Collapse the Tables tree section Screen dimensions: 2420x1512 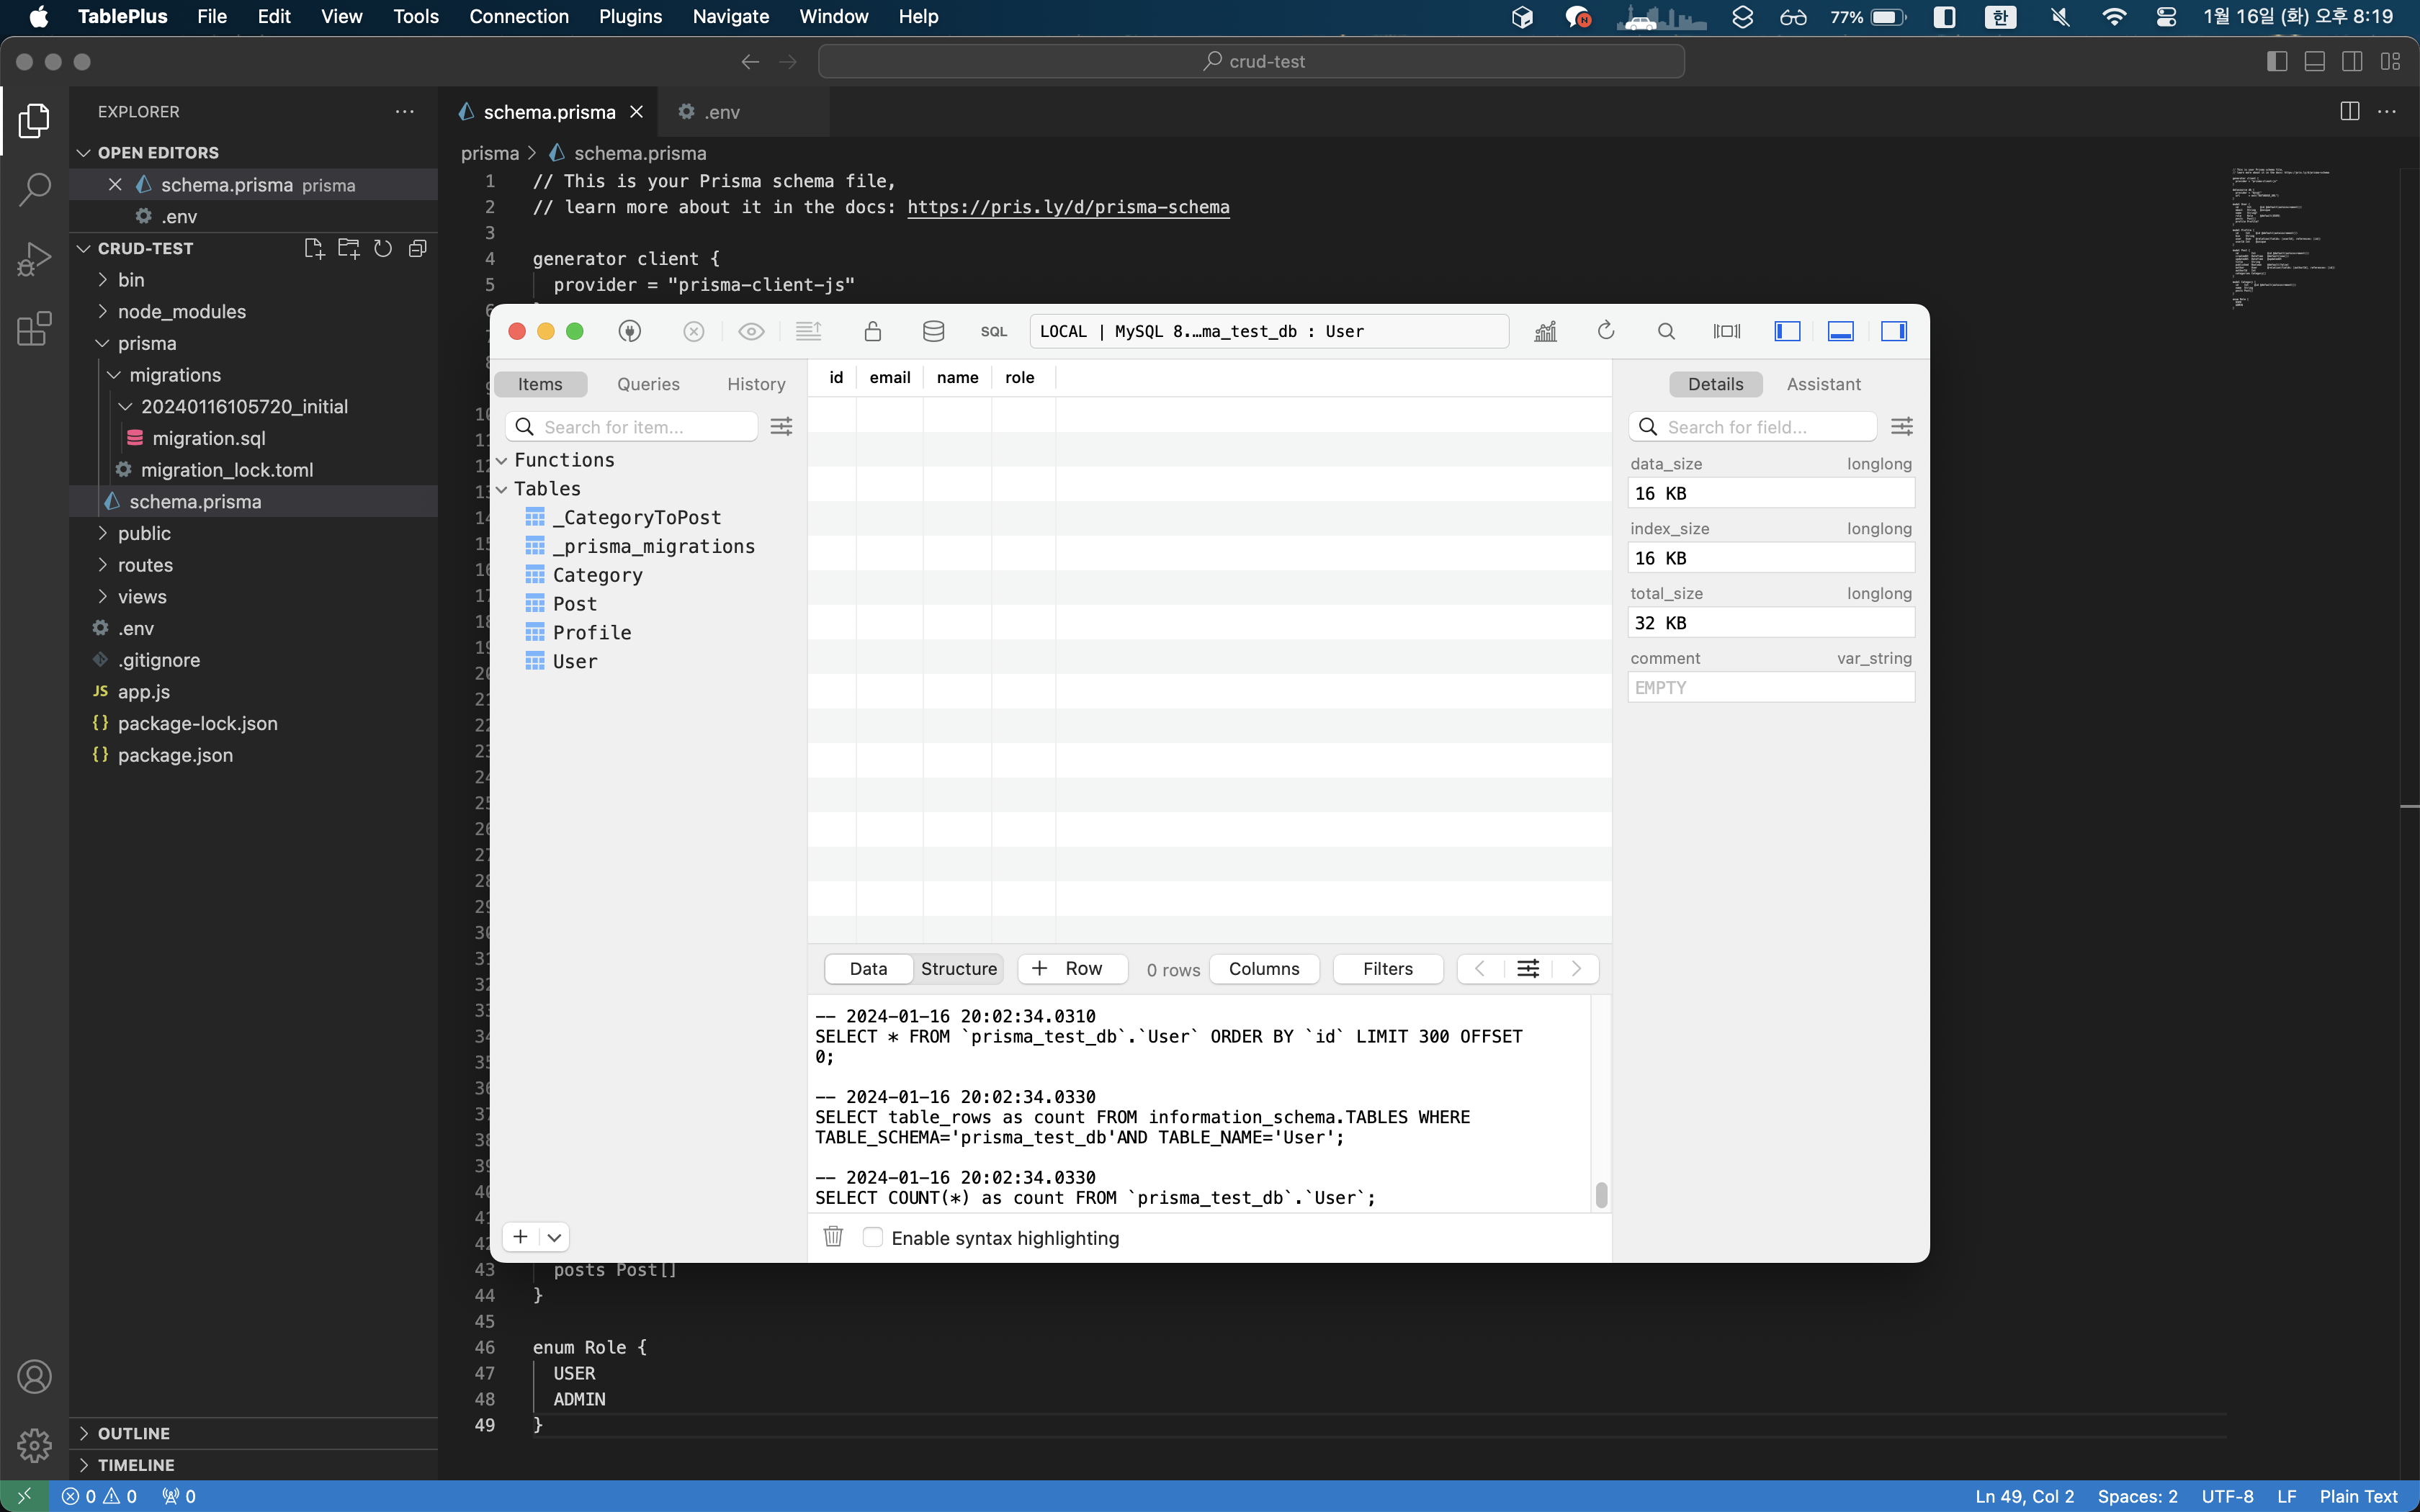[502, 489]
